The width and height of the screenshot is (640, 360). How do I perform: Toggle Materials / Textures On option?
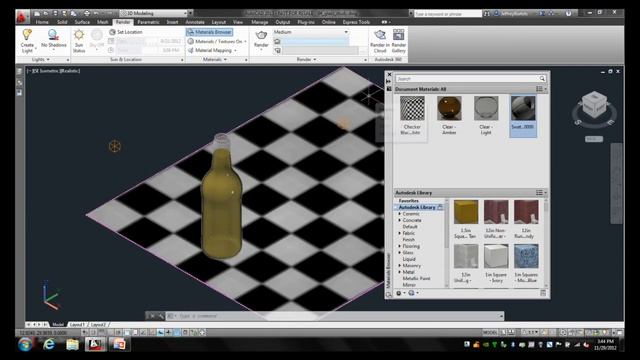[x=217, y=41]
